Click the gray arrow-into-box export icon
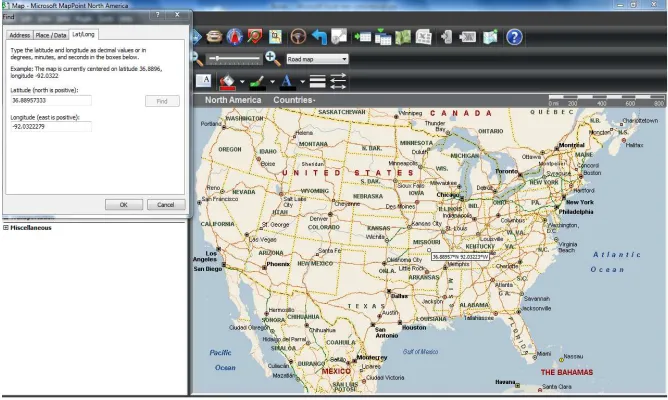 tap(467, 37)
